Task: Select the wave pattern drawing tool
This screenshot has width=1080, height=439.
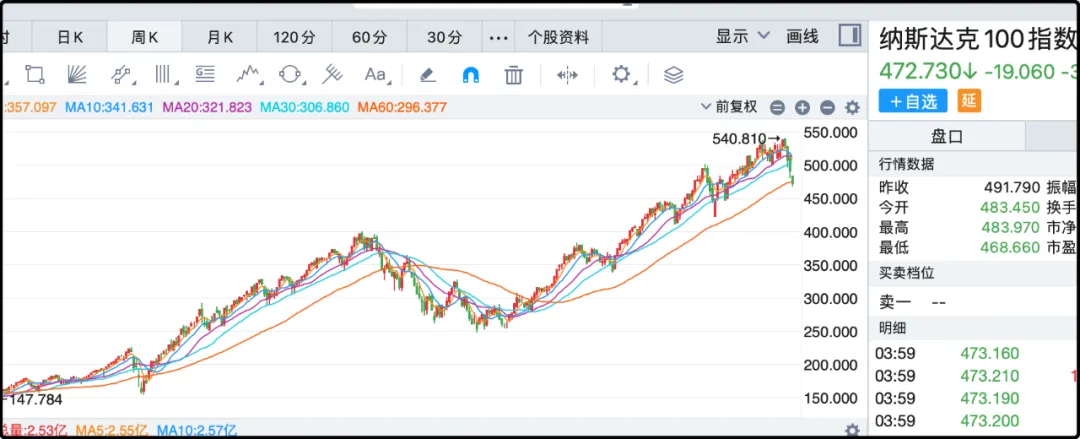Action: tap(248, 74)
